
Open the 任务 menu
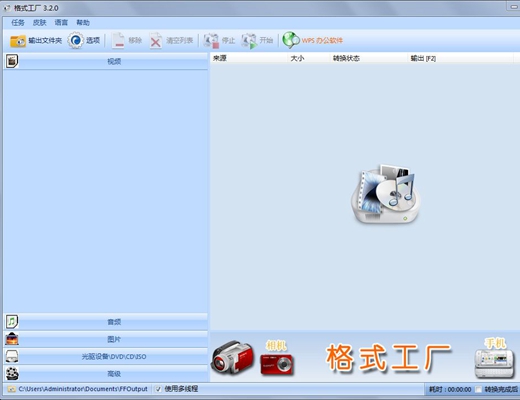click(x=18, y=23)
